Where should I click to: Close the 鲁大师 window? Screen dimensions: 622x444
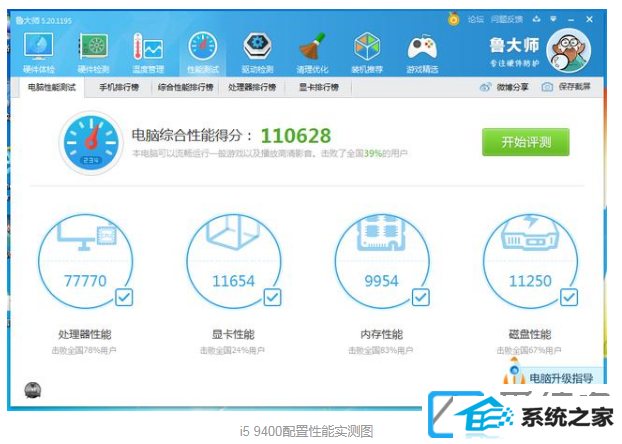[589, 19]
